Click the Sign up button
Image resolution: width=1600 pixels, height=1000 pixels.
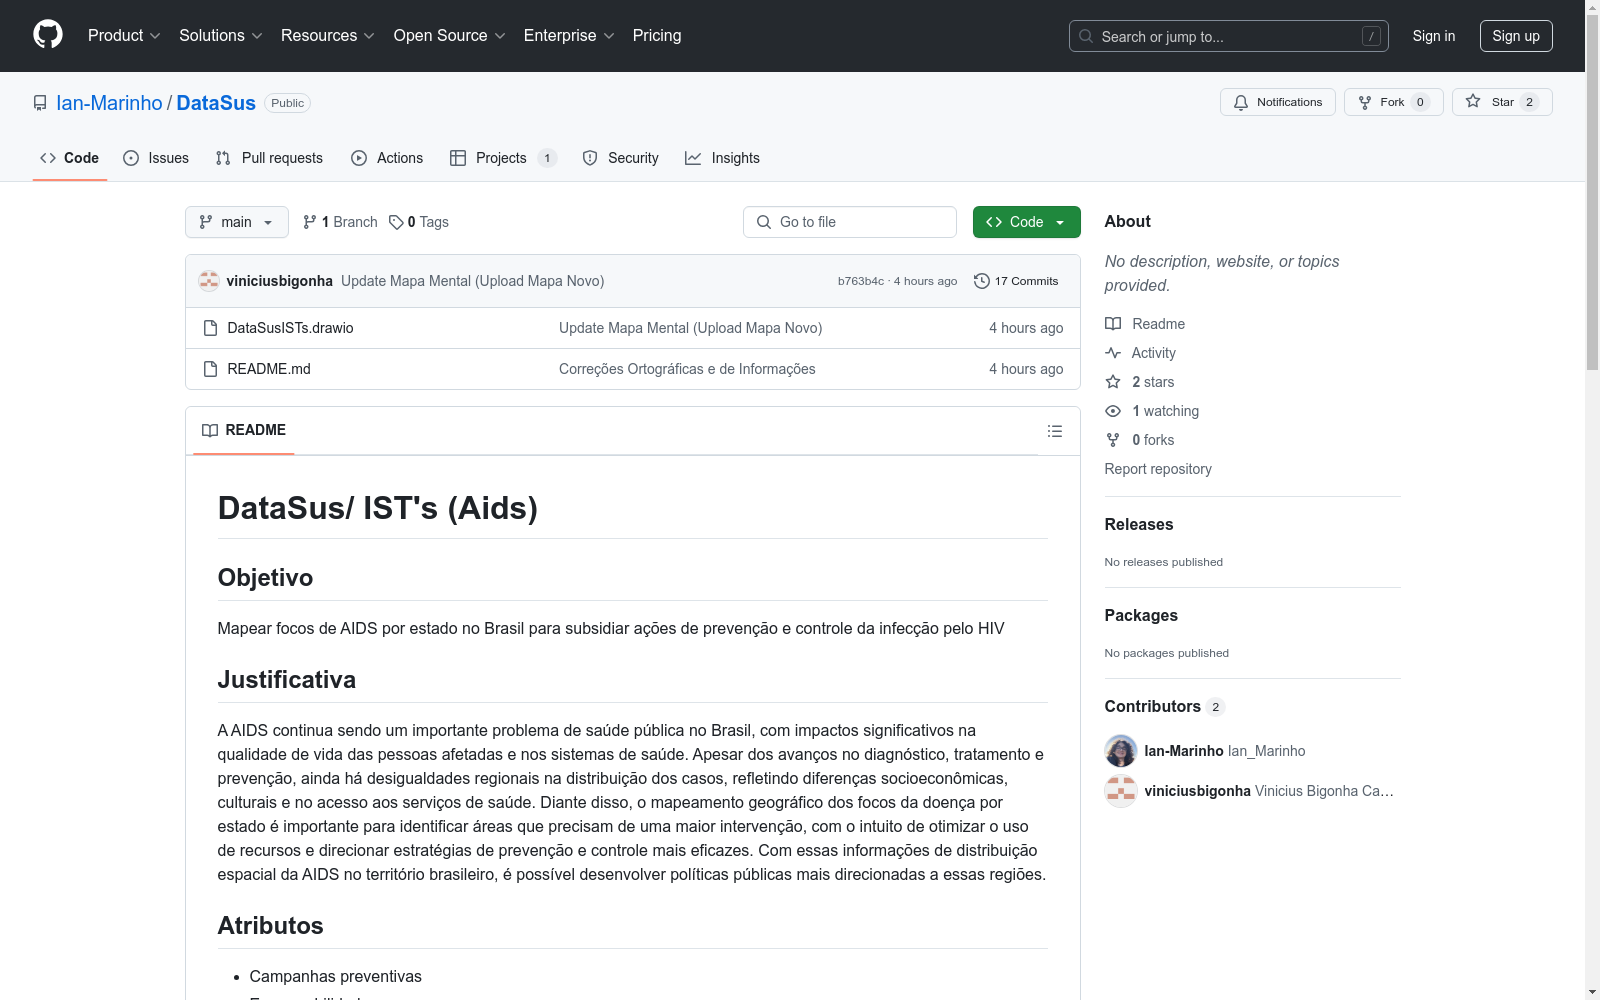click(1516, 36)
